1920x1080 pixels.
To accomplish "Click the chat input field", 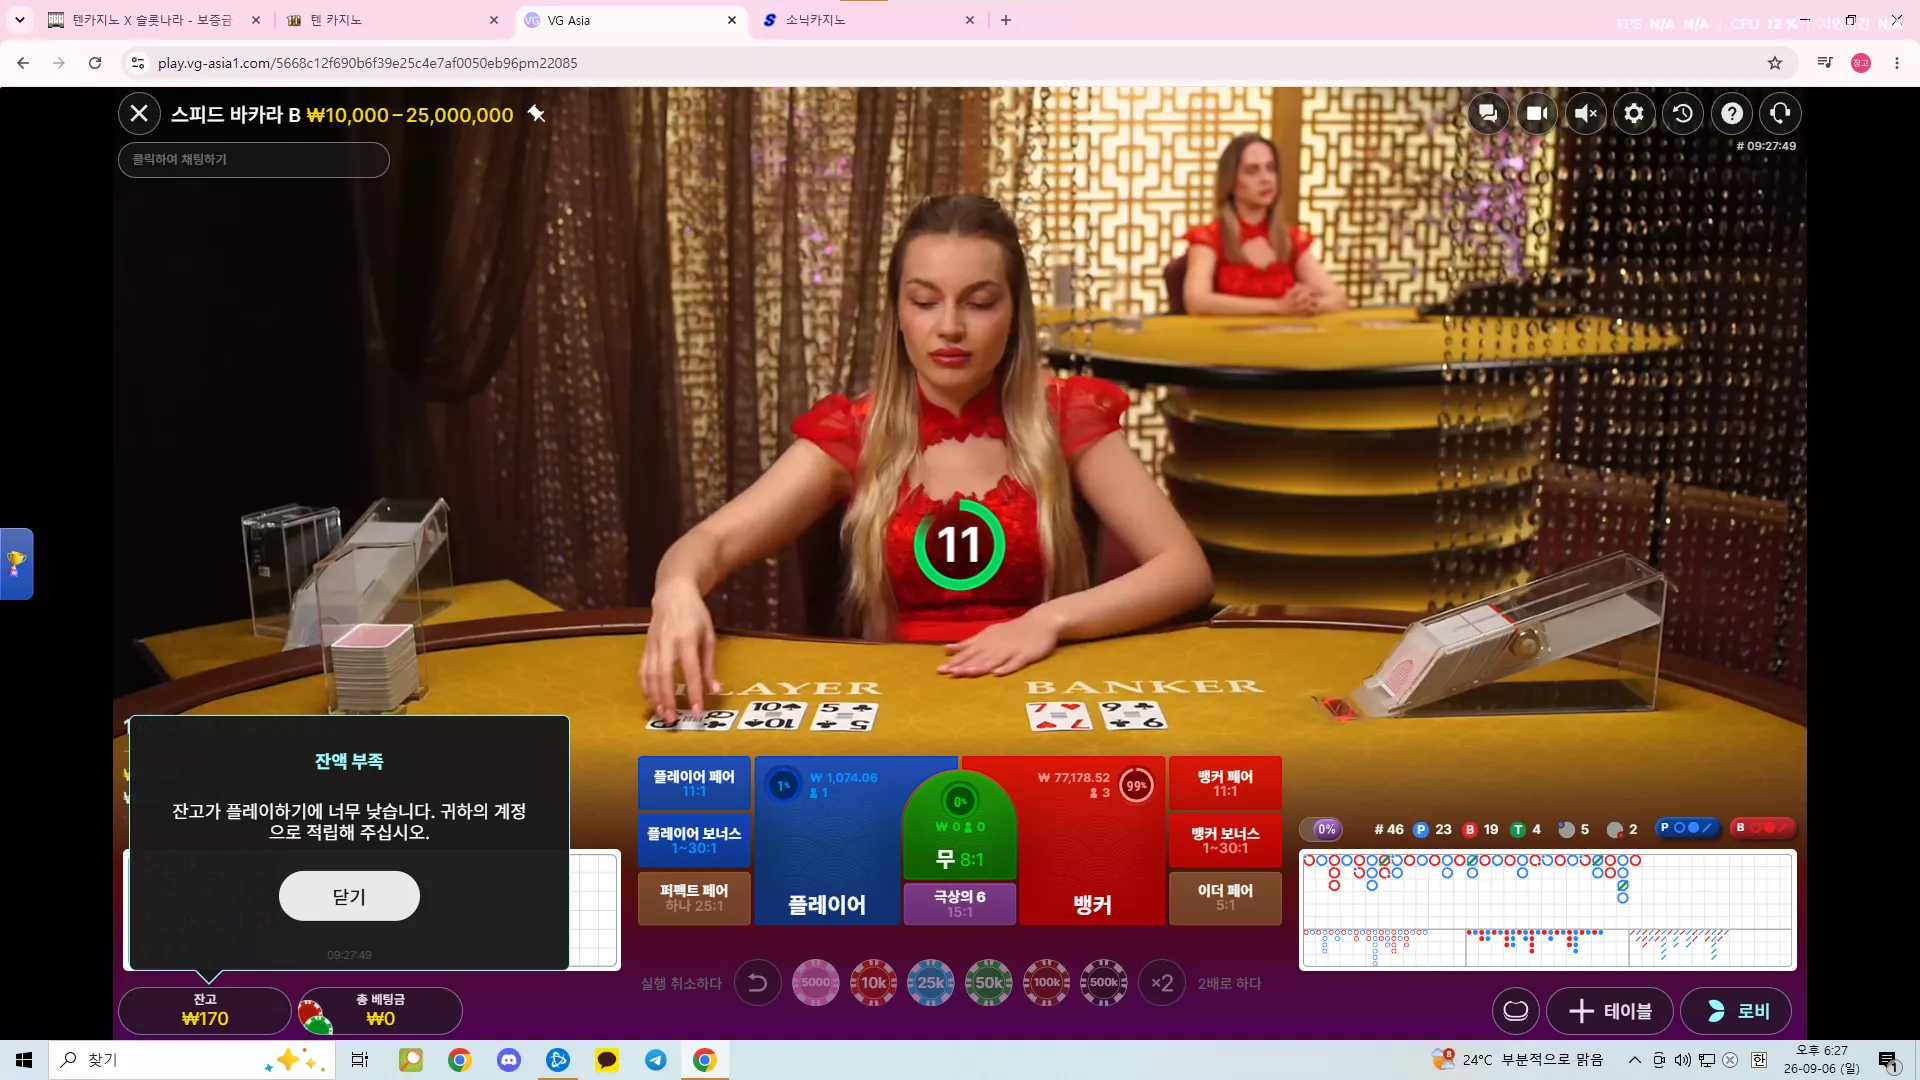I will [254, 160].
